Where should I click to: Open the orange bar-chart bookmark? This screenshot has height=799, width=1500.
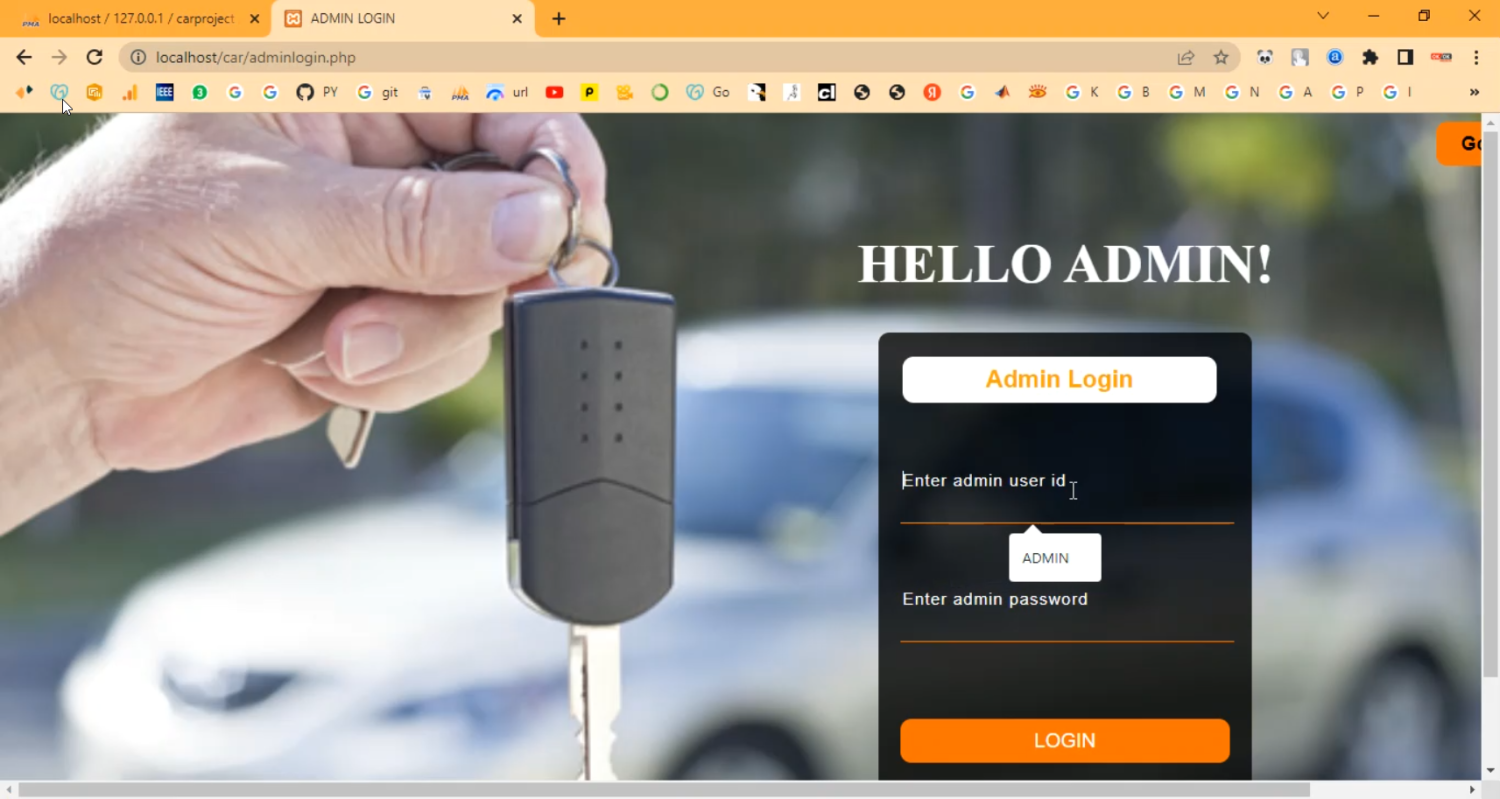[x=130, y=92]
